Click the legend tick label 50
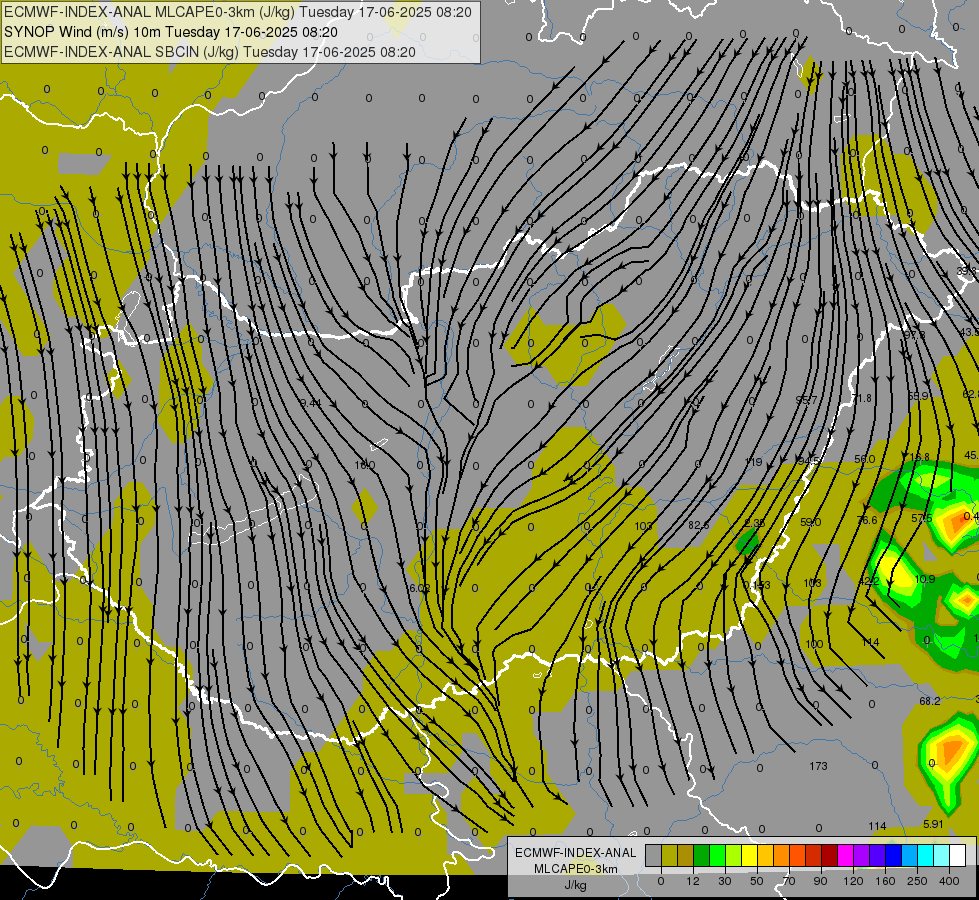This screenshot has height=900, width=979. click(x=757, y=881)
